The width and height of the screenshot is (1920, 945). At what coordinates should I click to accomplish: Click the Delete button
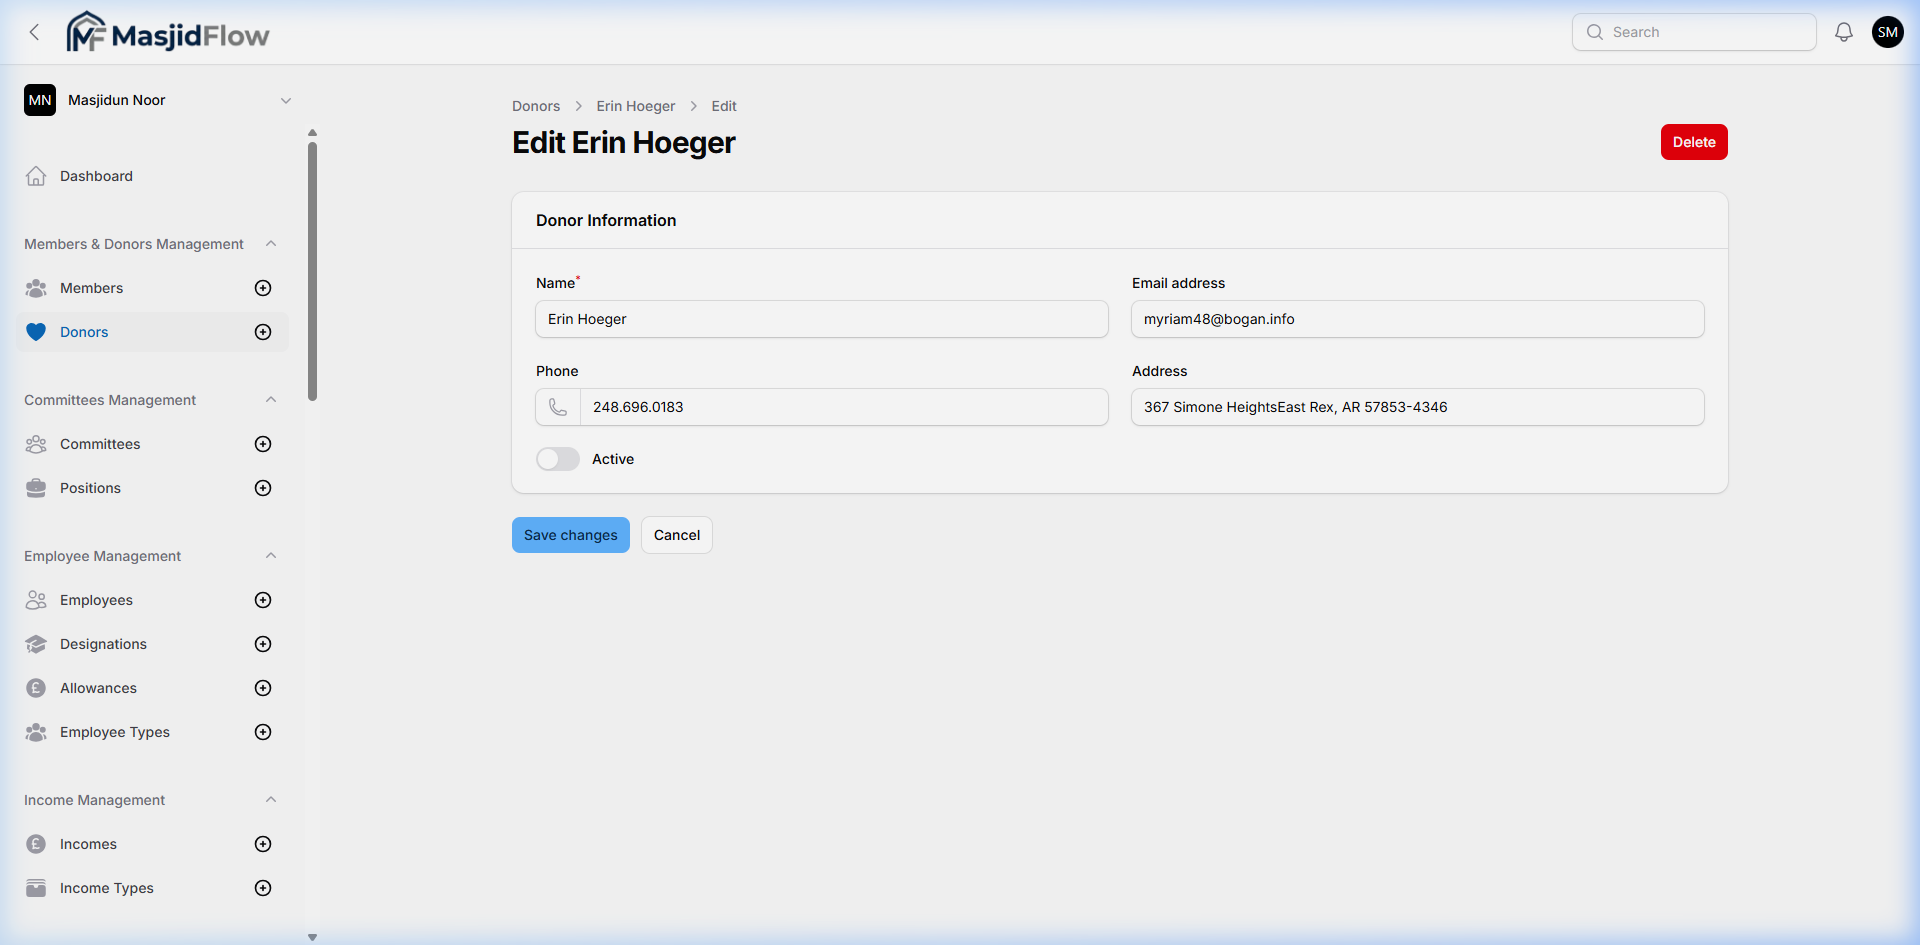point(1693,141)
